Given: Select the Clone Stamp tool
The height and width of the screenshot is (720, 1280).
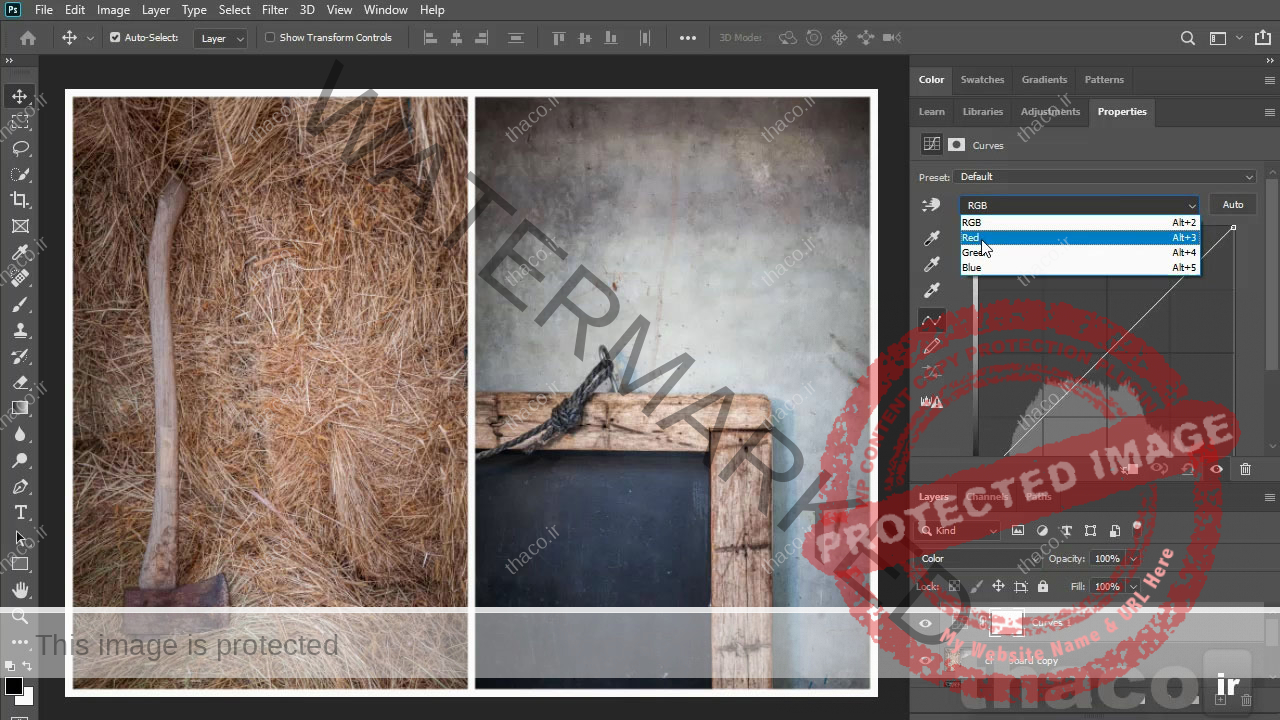Looking at the screenshot, I should (x=20, y=330).
